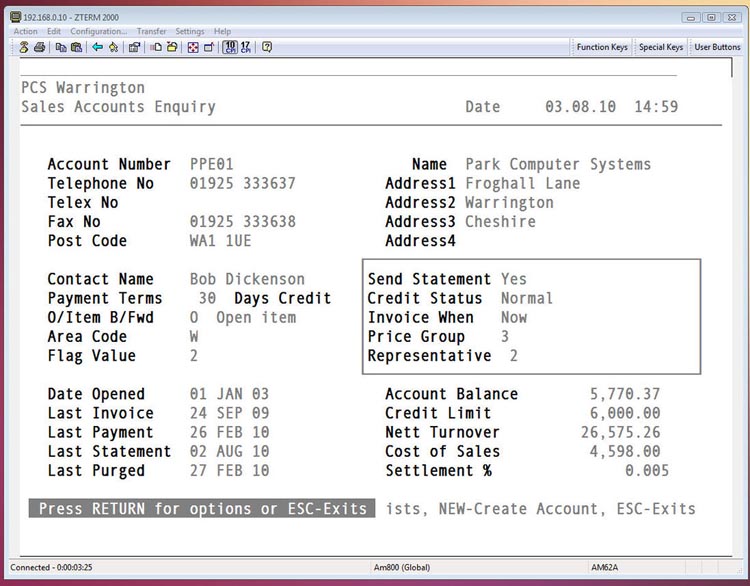Screen dimensions: 750x586
Task: Click the header date 03.08.10
Action: tap(580, 107)
